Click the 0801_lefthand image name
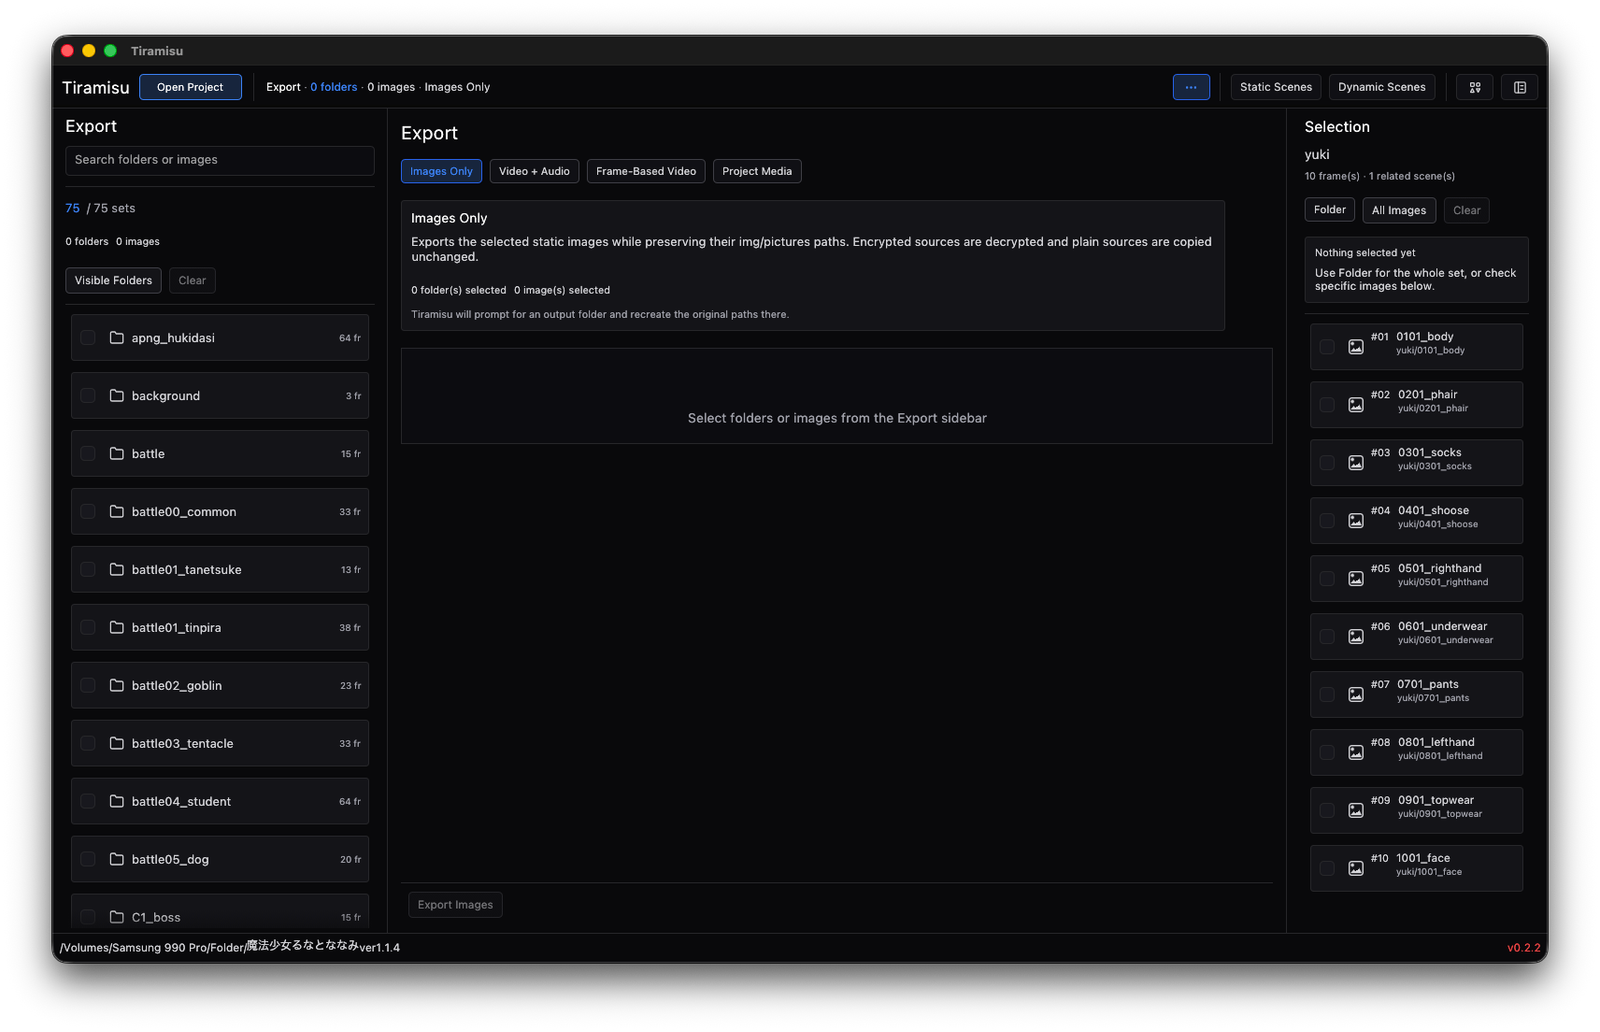Image resolution: width=1600 pixels, height=1032 pixels. coord(1436,742)
